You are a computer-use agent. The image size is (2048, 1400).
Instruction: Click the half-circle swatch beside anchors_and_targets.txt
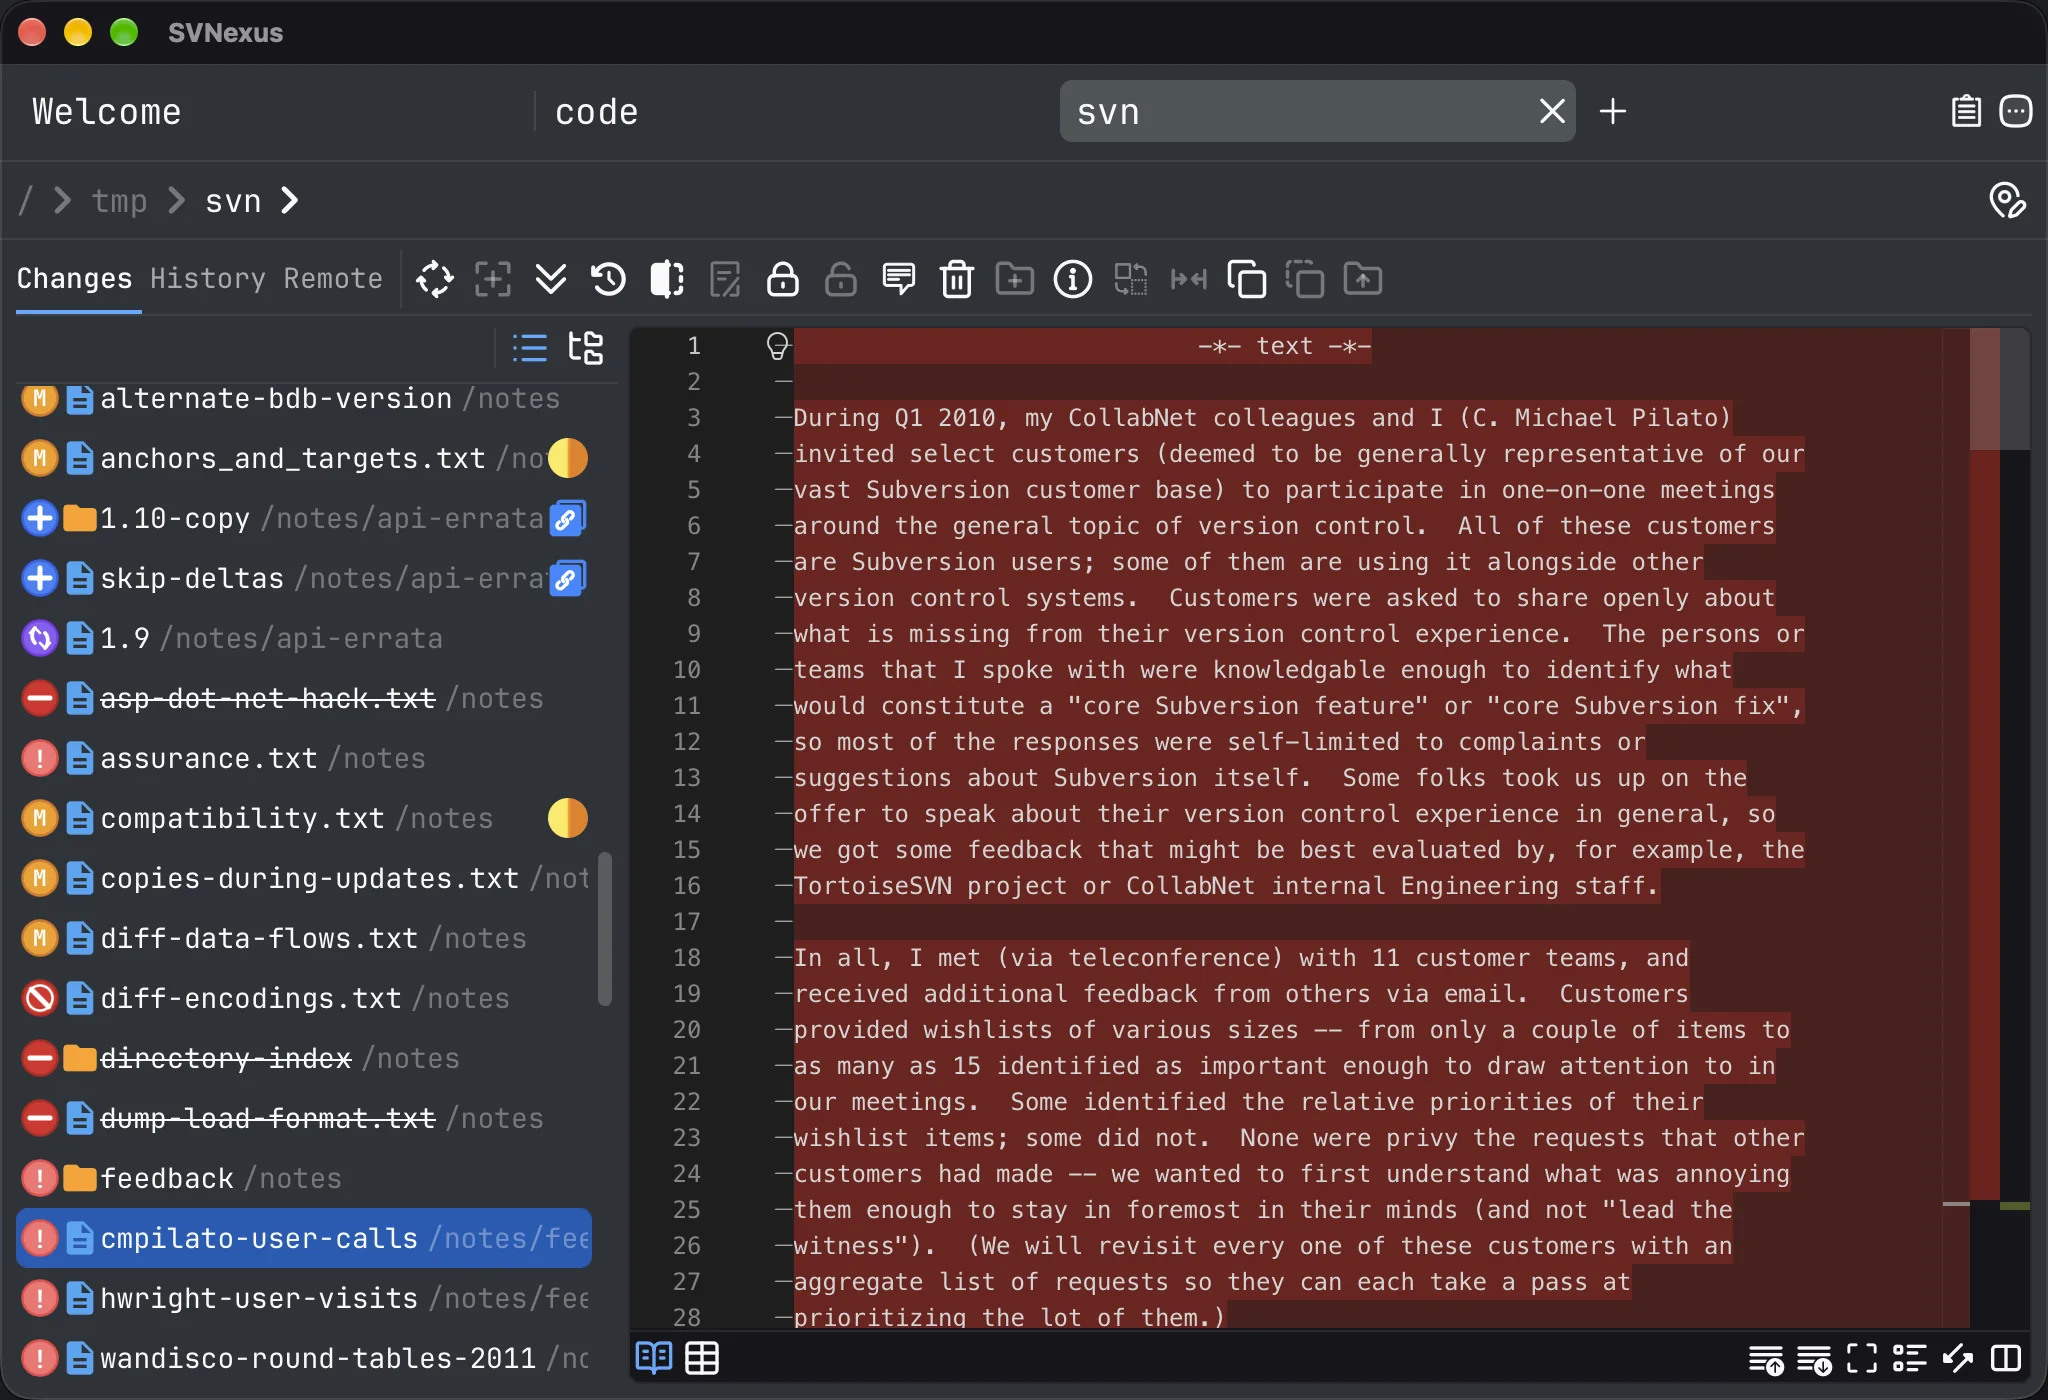[x=567, y=458]
